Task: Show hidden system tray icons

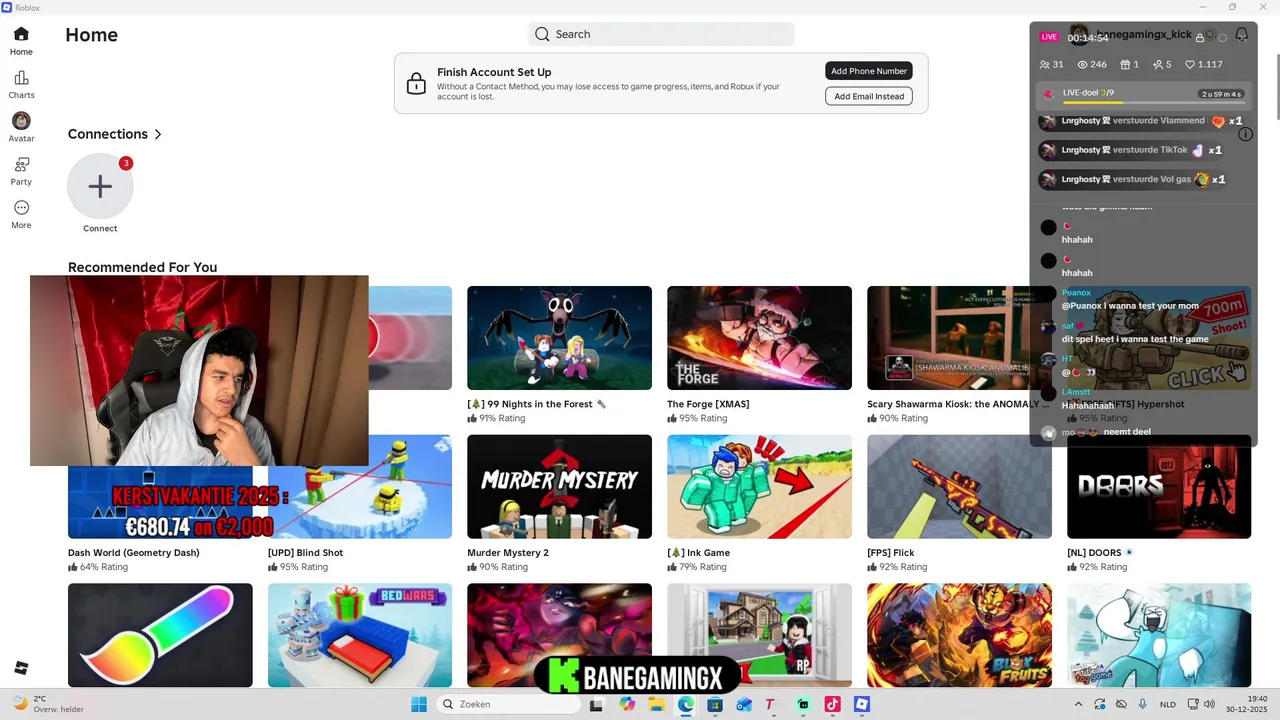Action: tap(1078, 704)
